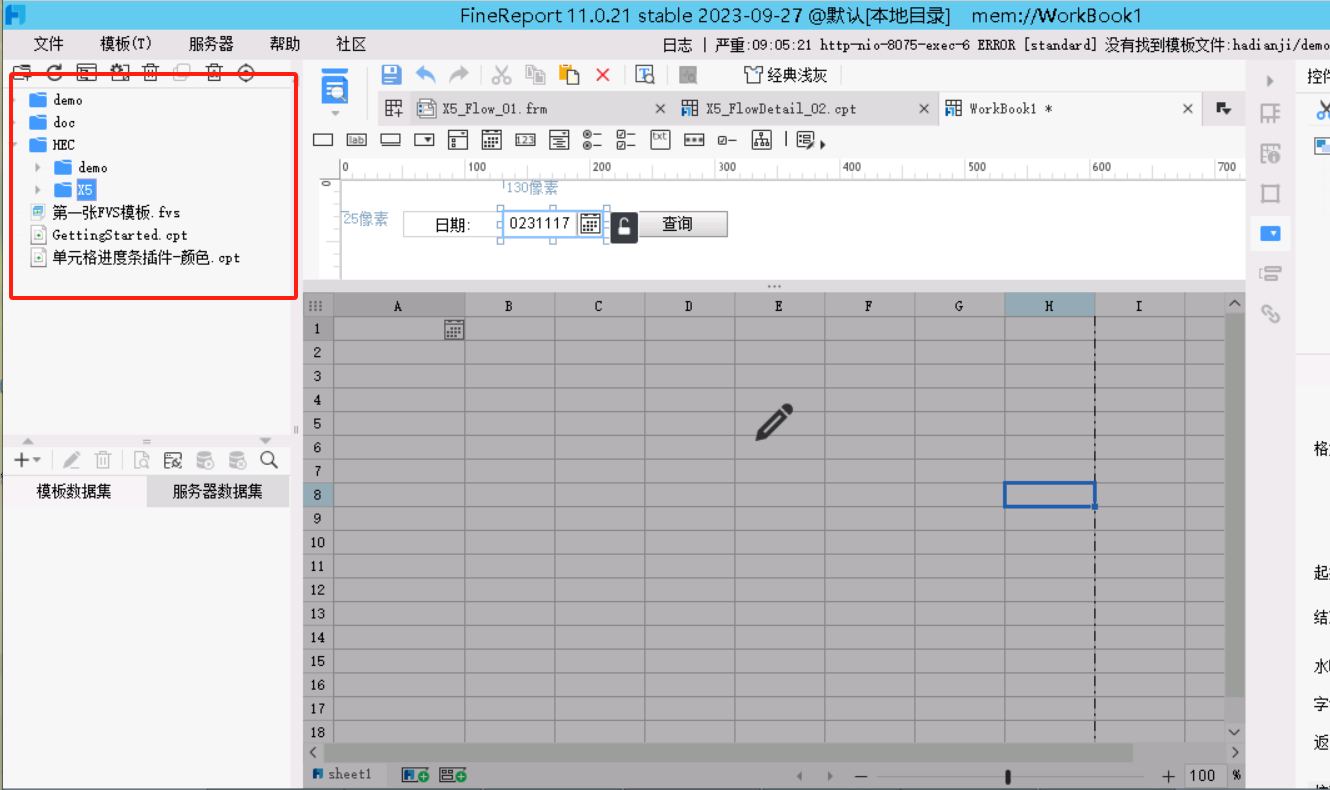Image resolution: width=1330 pixels, height=790 pixels.
Task: Select the checkbox group widget icon
Action: [626, 140]
